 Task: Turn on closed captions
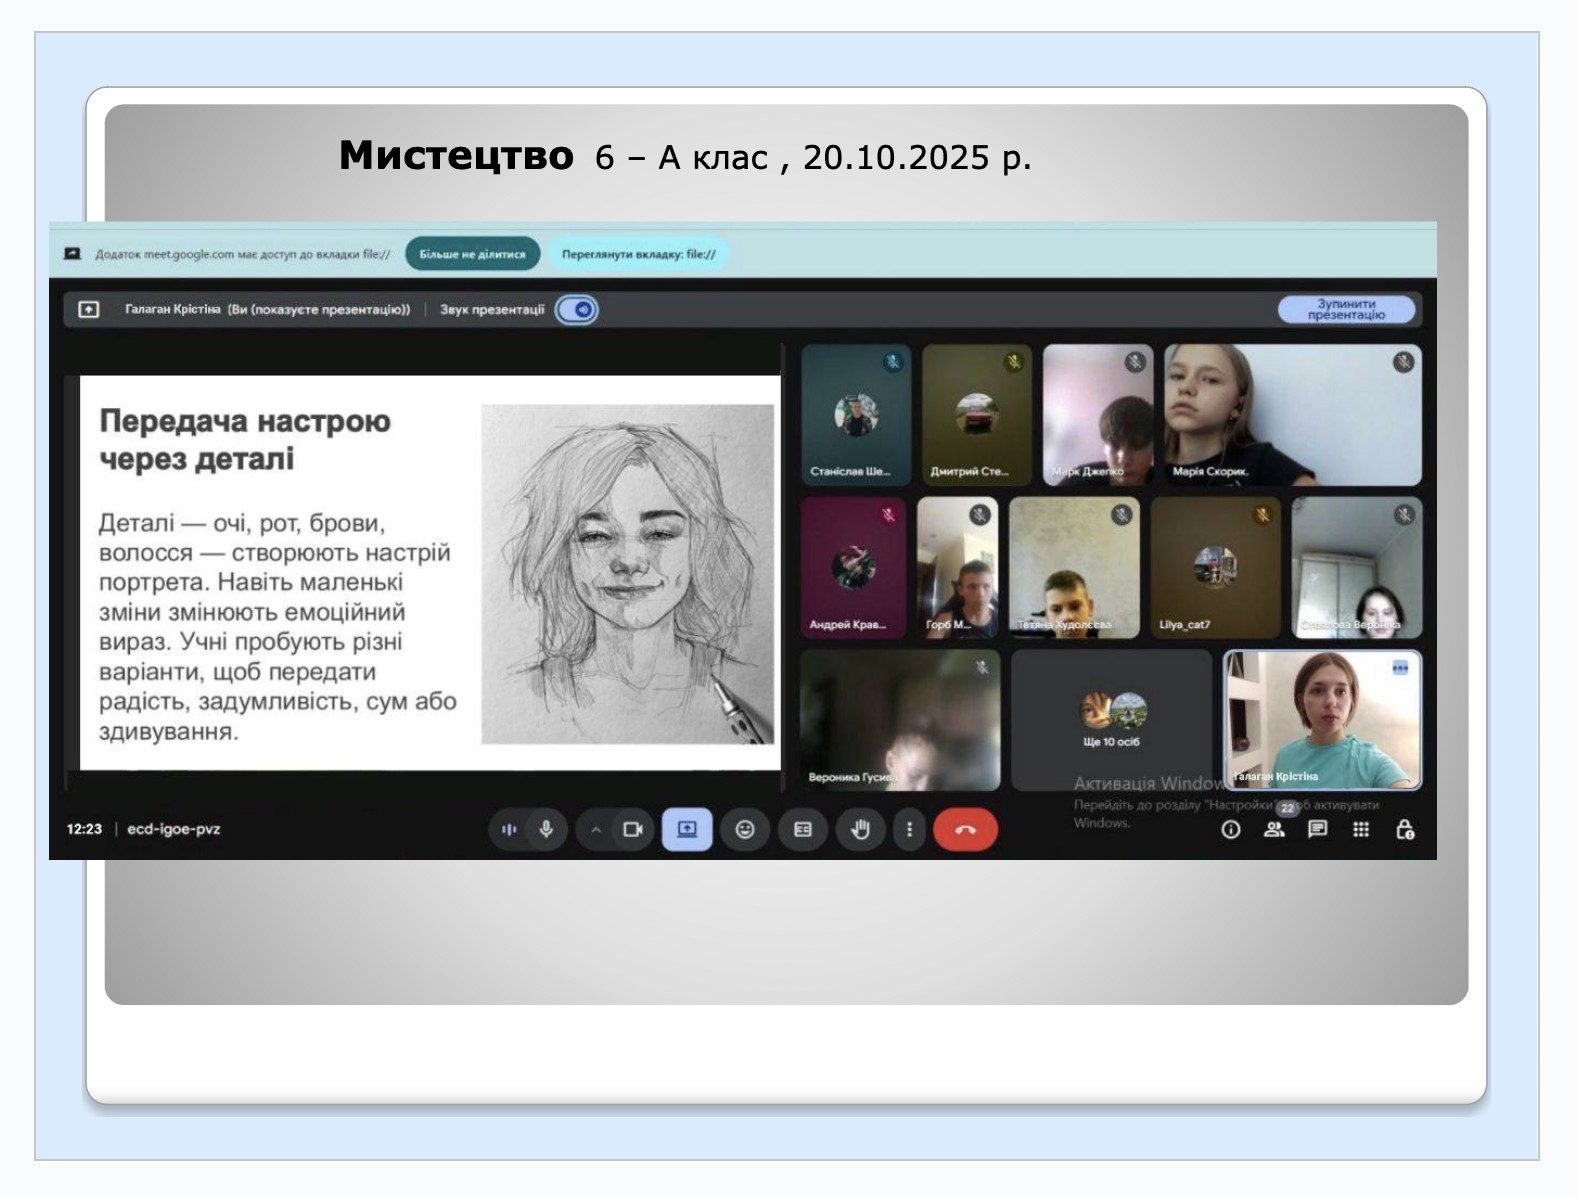(x=803, y=829)
